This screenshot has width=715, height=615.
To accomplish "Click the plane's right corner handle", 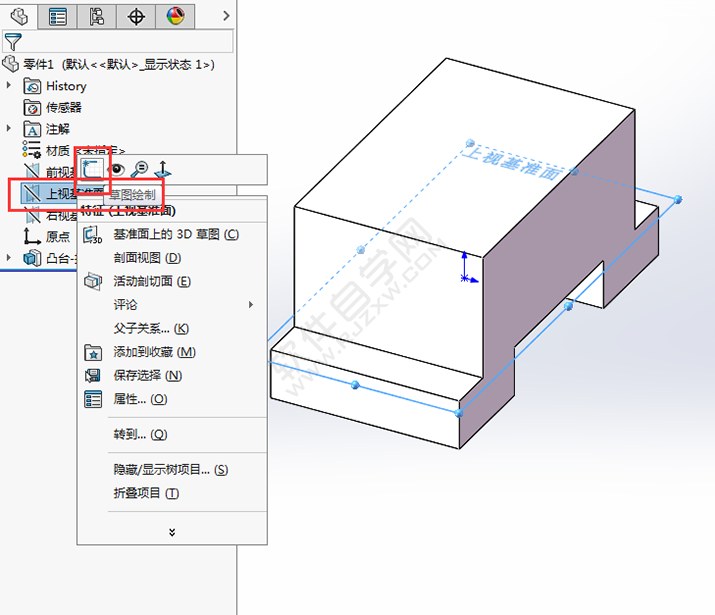I will click(x=678, y=199).
